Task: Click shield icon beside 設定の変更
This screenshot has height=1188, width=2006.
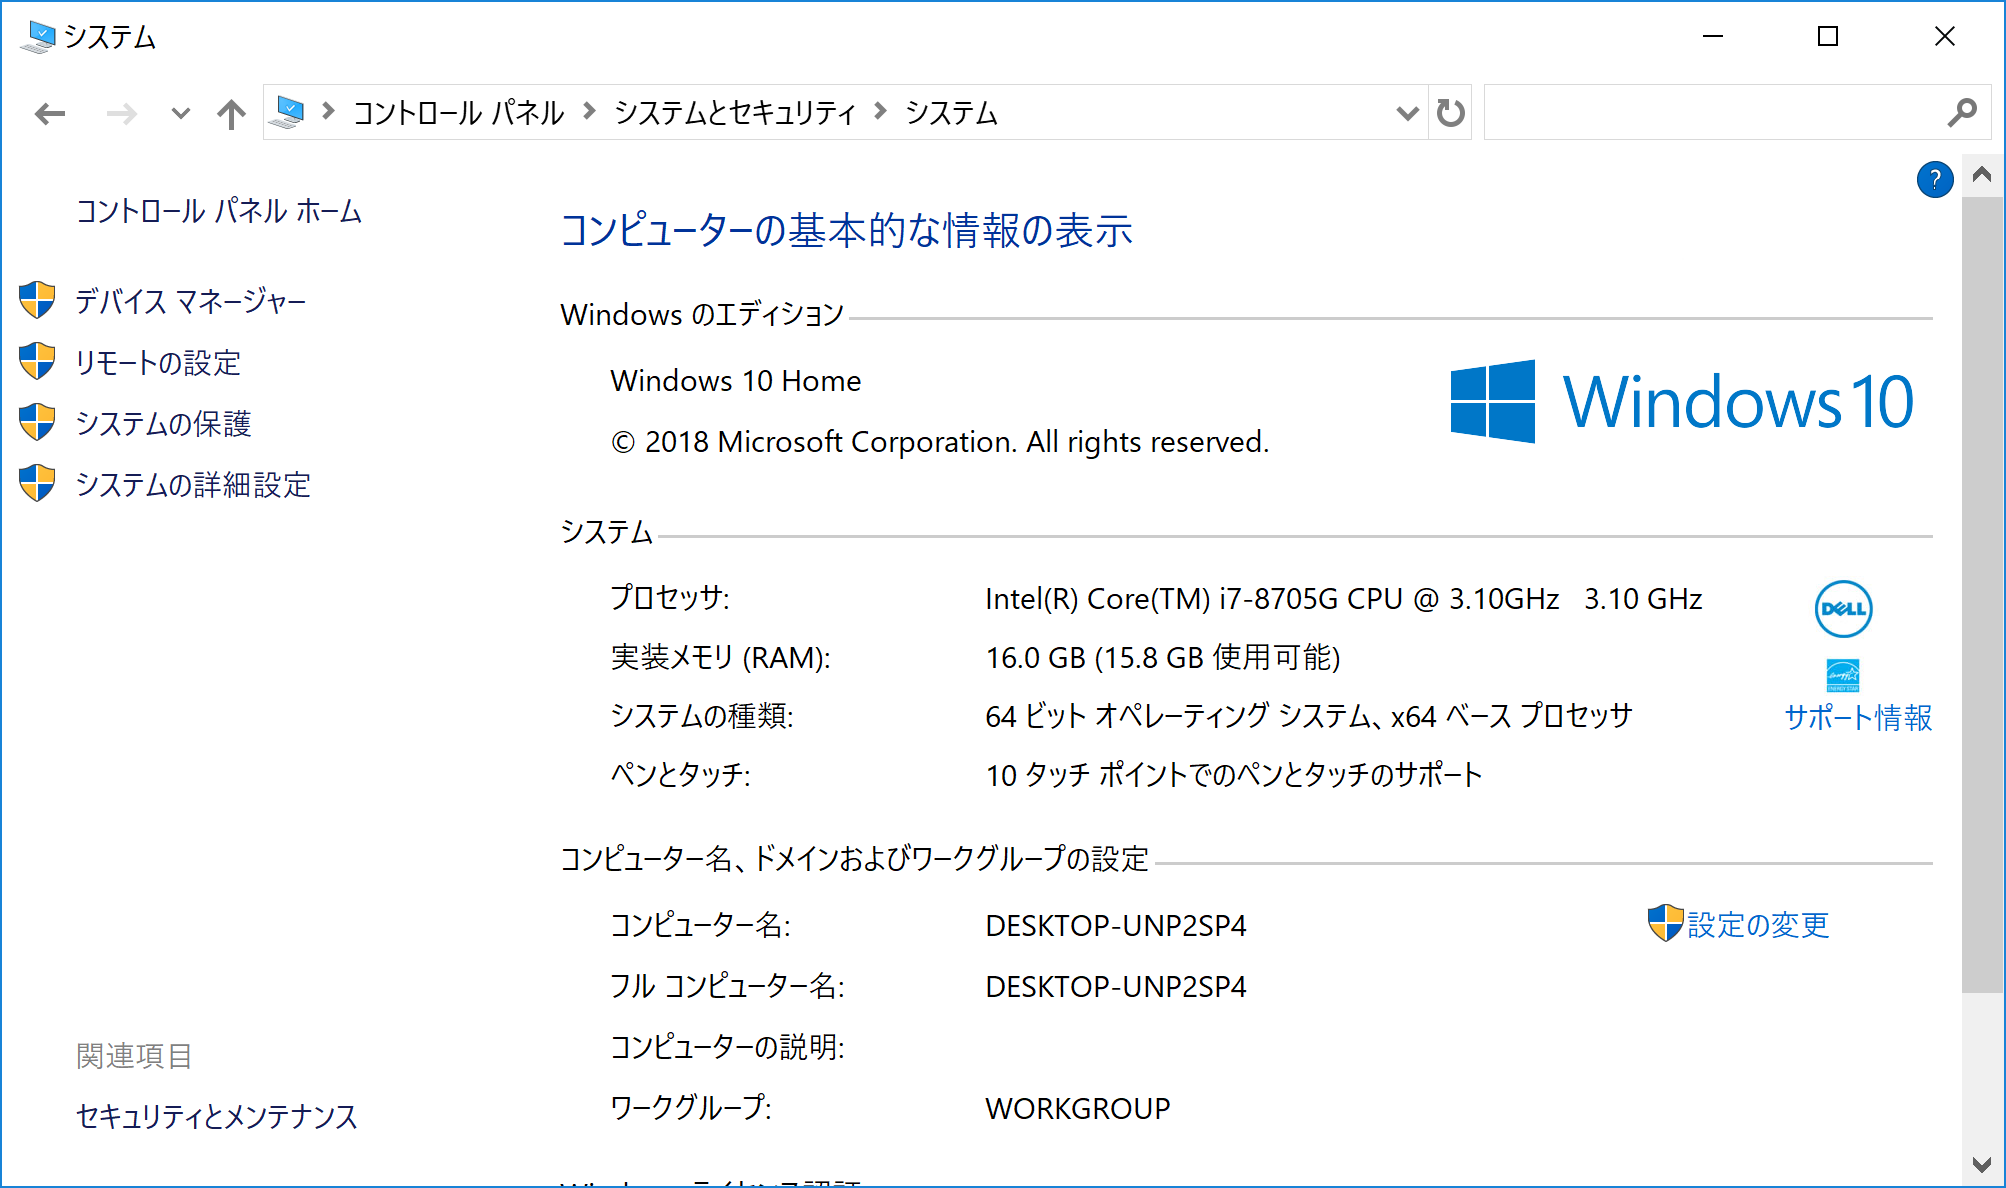Action: pos(1665,923)
